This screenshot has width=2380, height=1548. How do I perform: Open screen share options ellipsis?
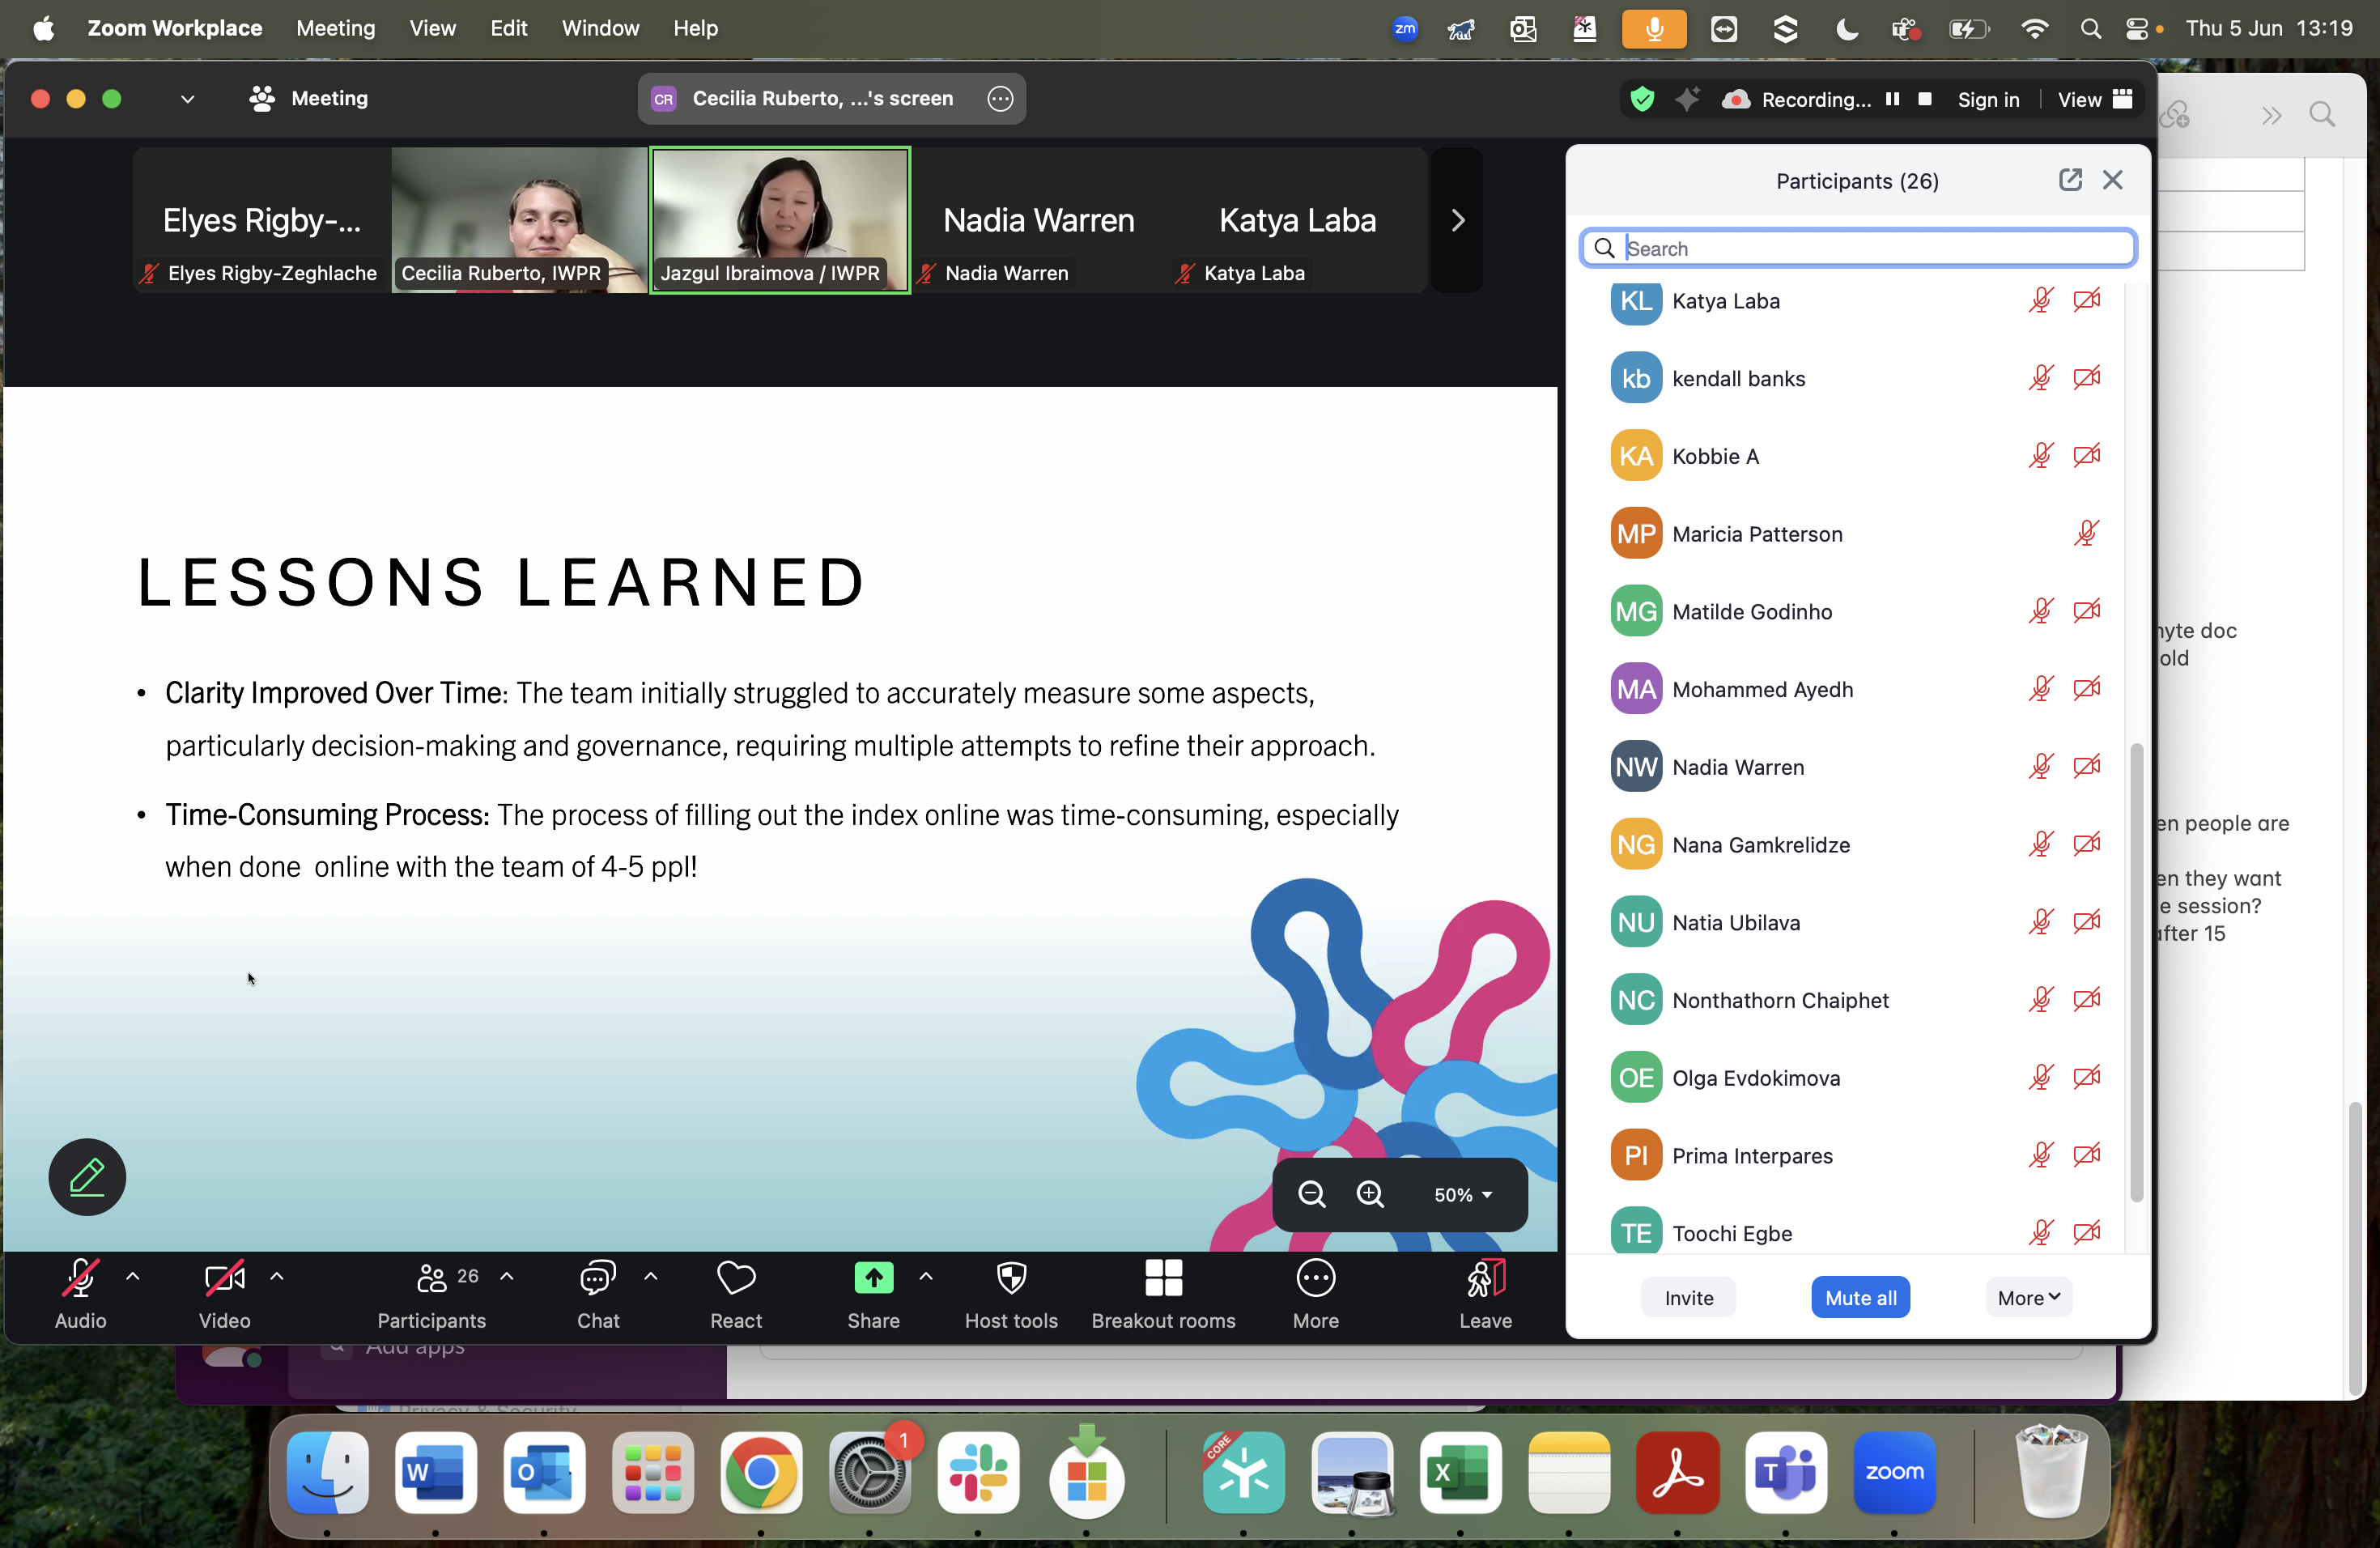coord(1000,98)
